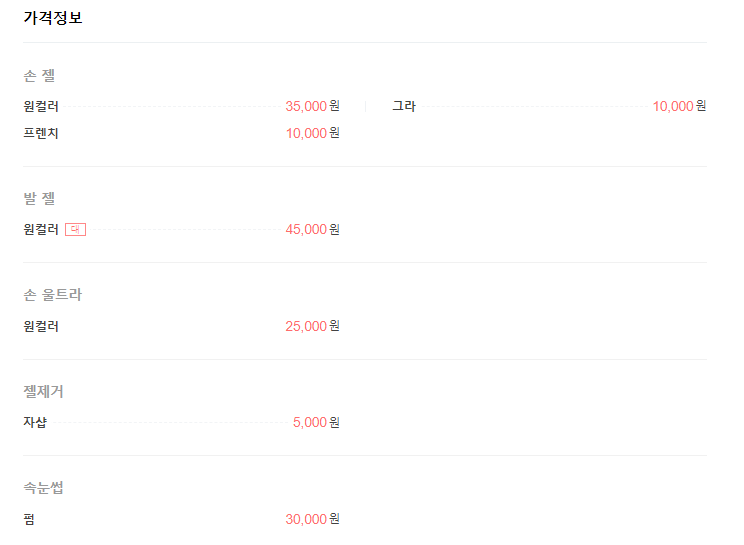Click the 펌 item under 속눈썹
Image resolution: width=744 pixels, height=545 pixels.
(x=29, y=519)
